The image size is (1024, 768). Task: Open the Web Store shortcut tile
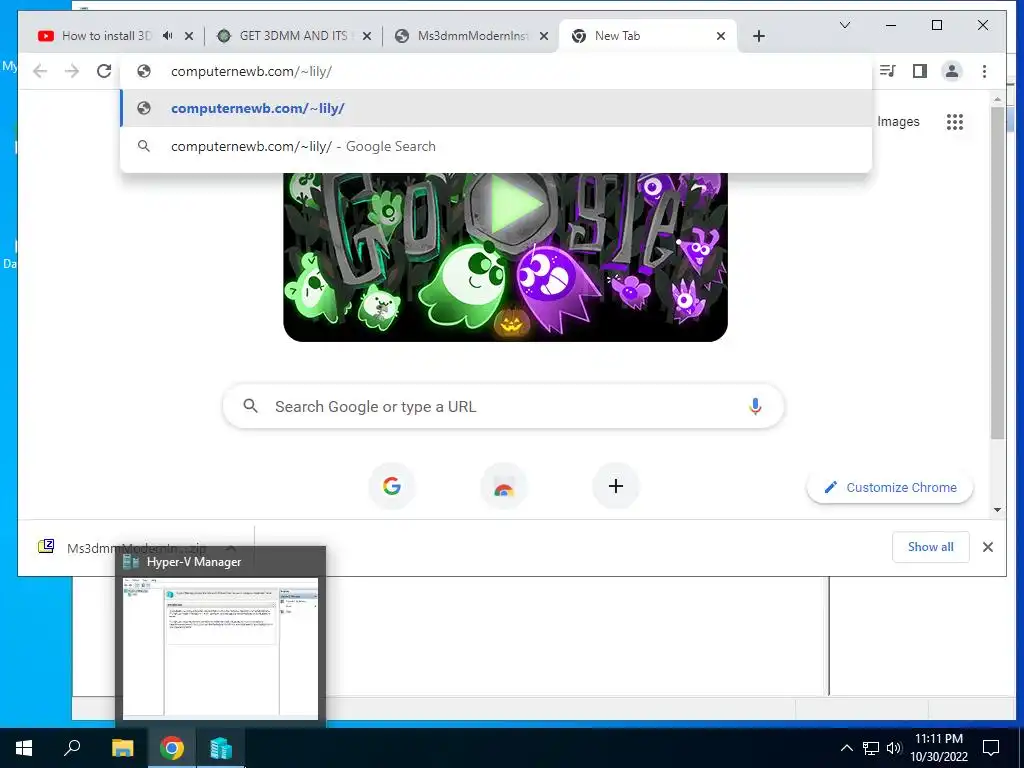(x=504, y=486)
